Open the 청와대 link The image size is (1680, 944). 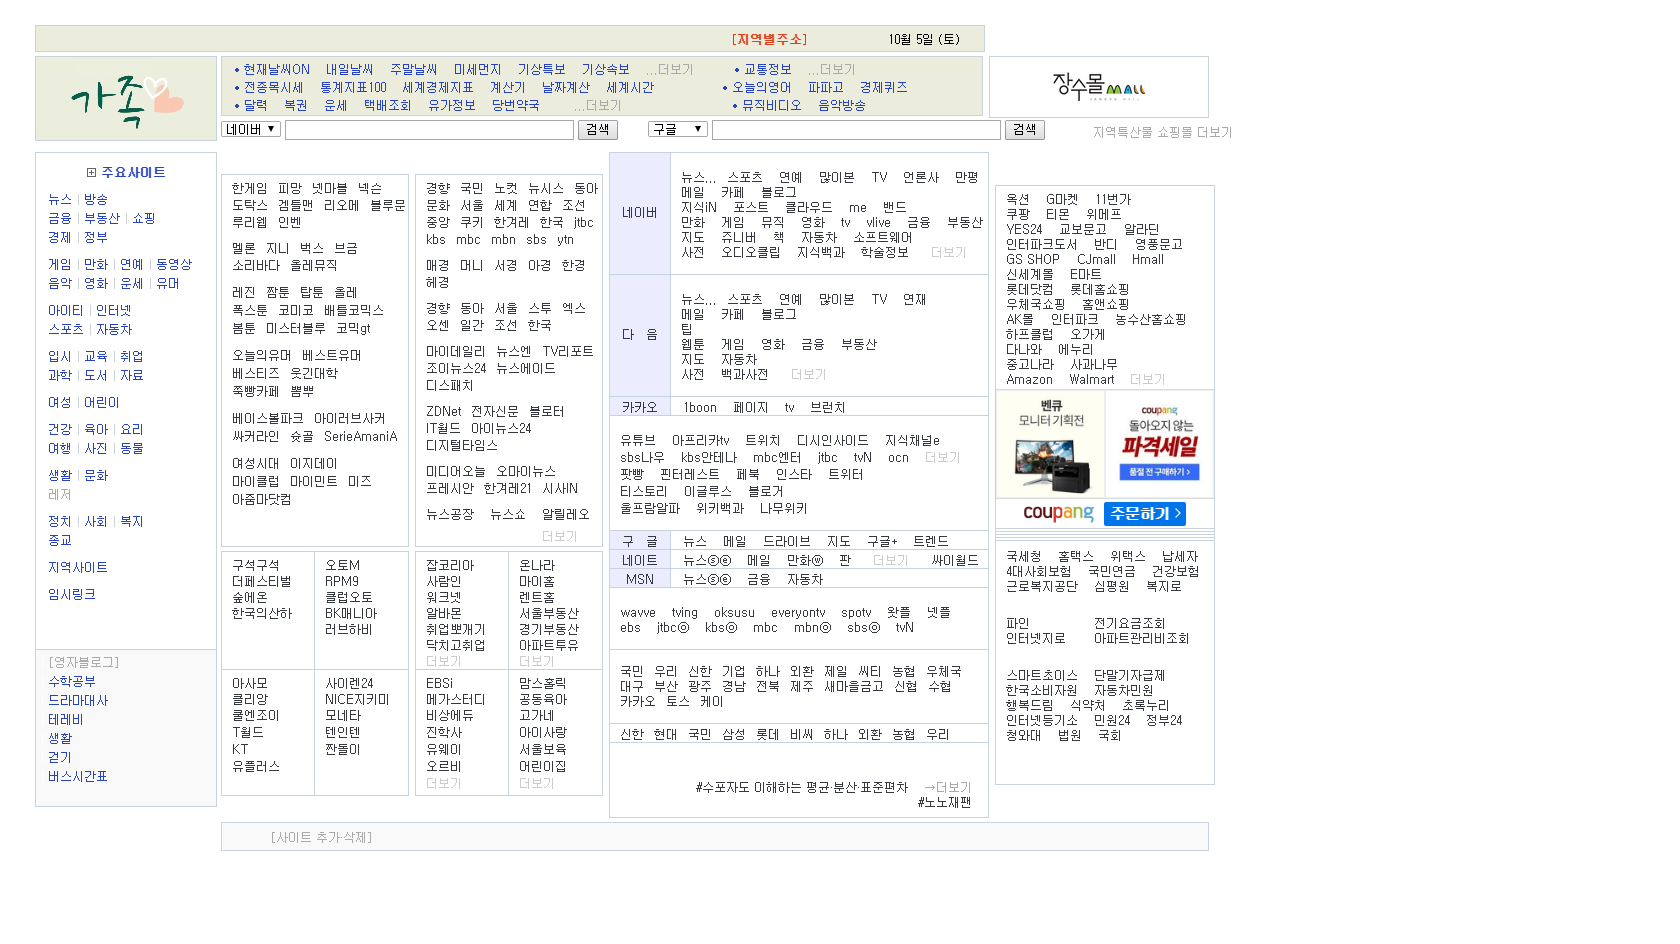point(1023,735)
